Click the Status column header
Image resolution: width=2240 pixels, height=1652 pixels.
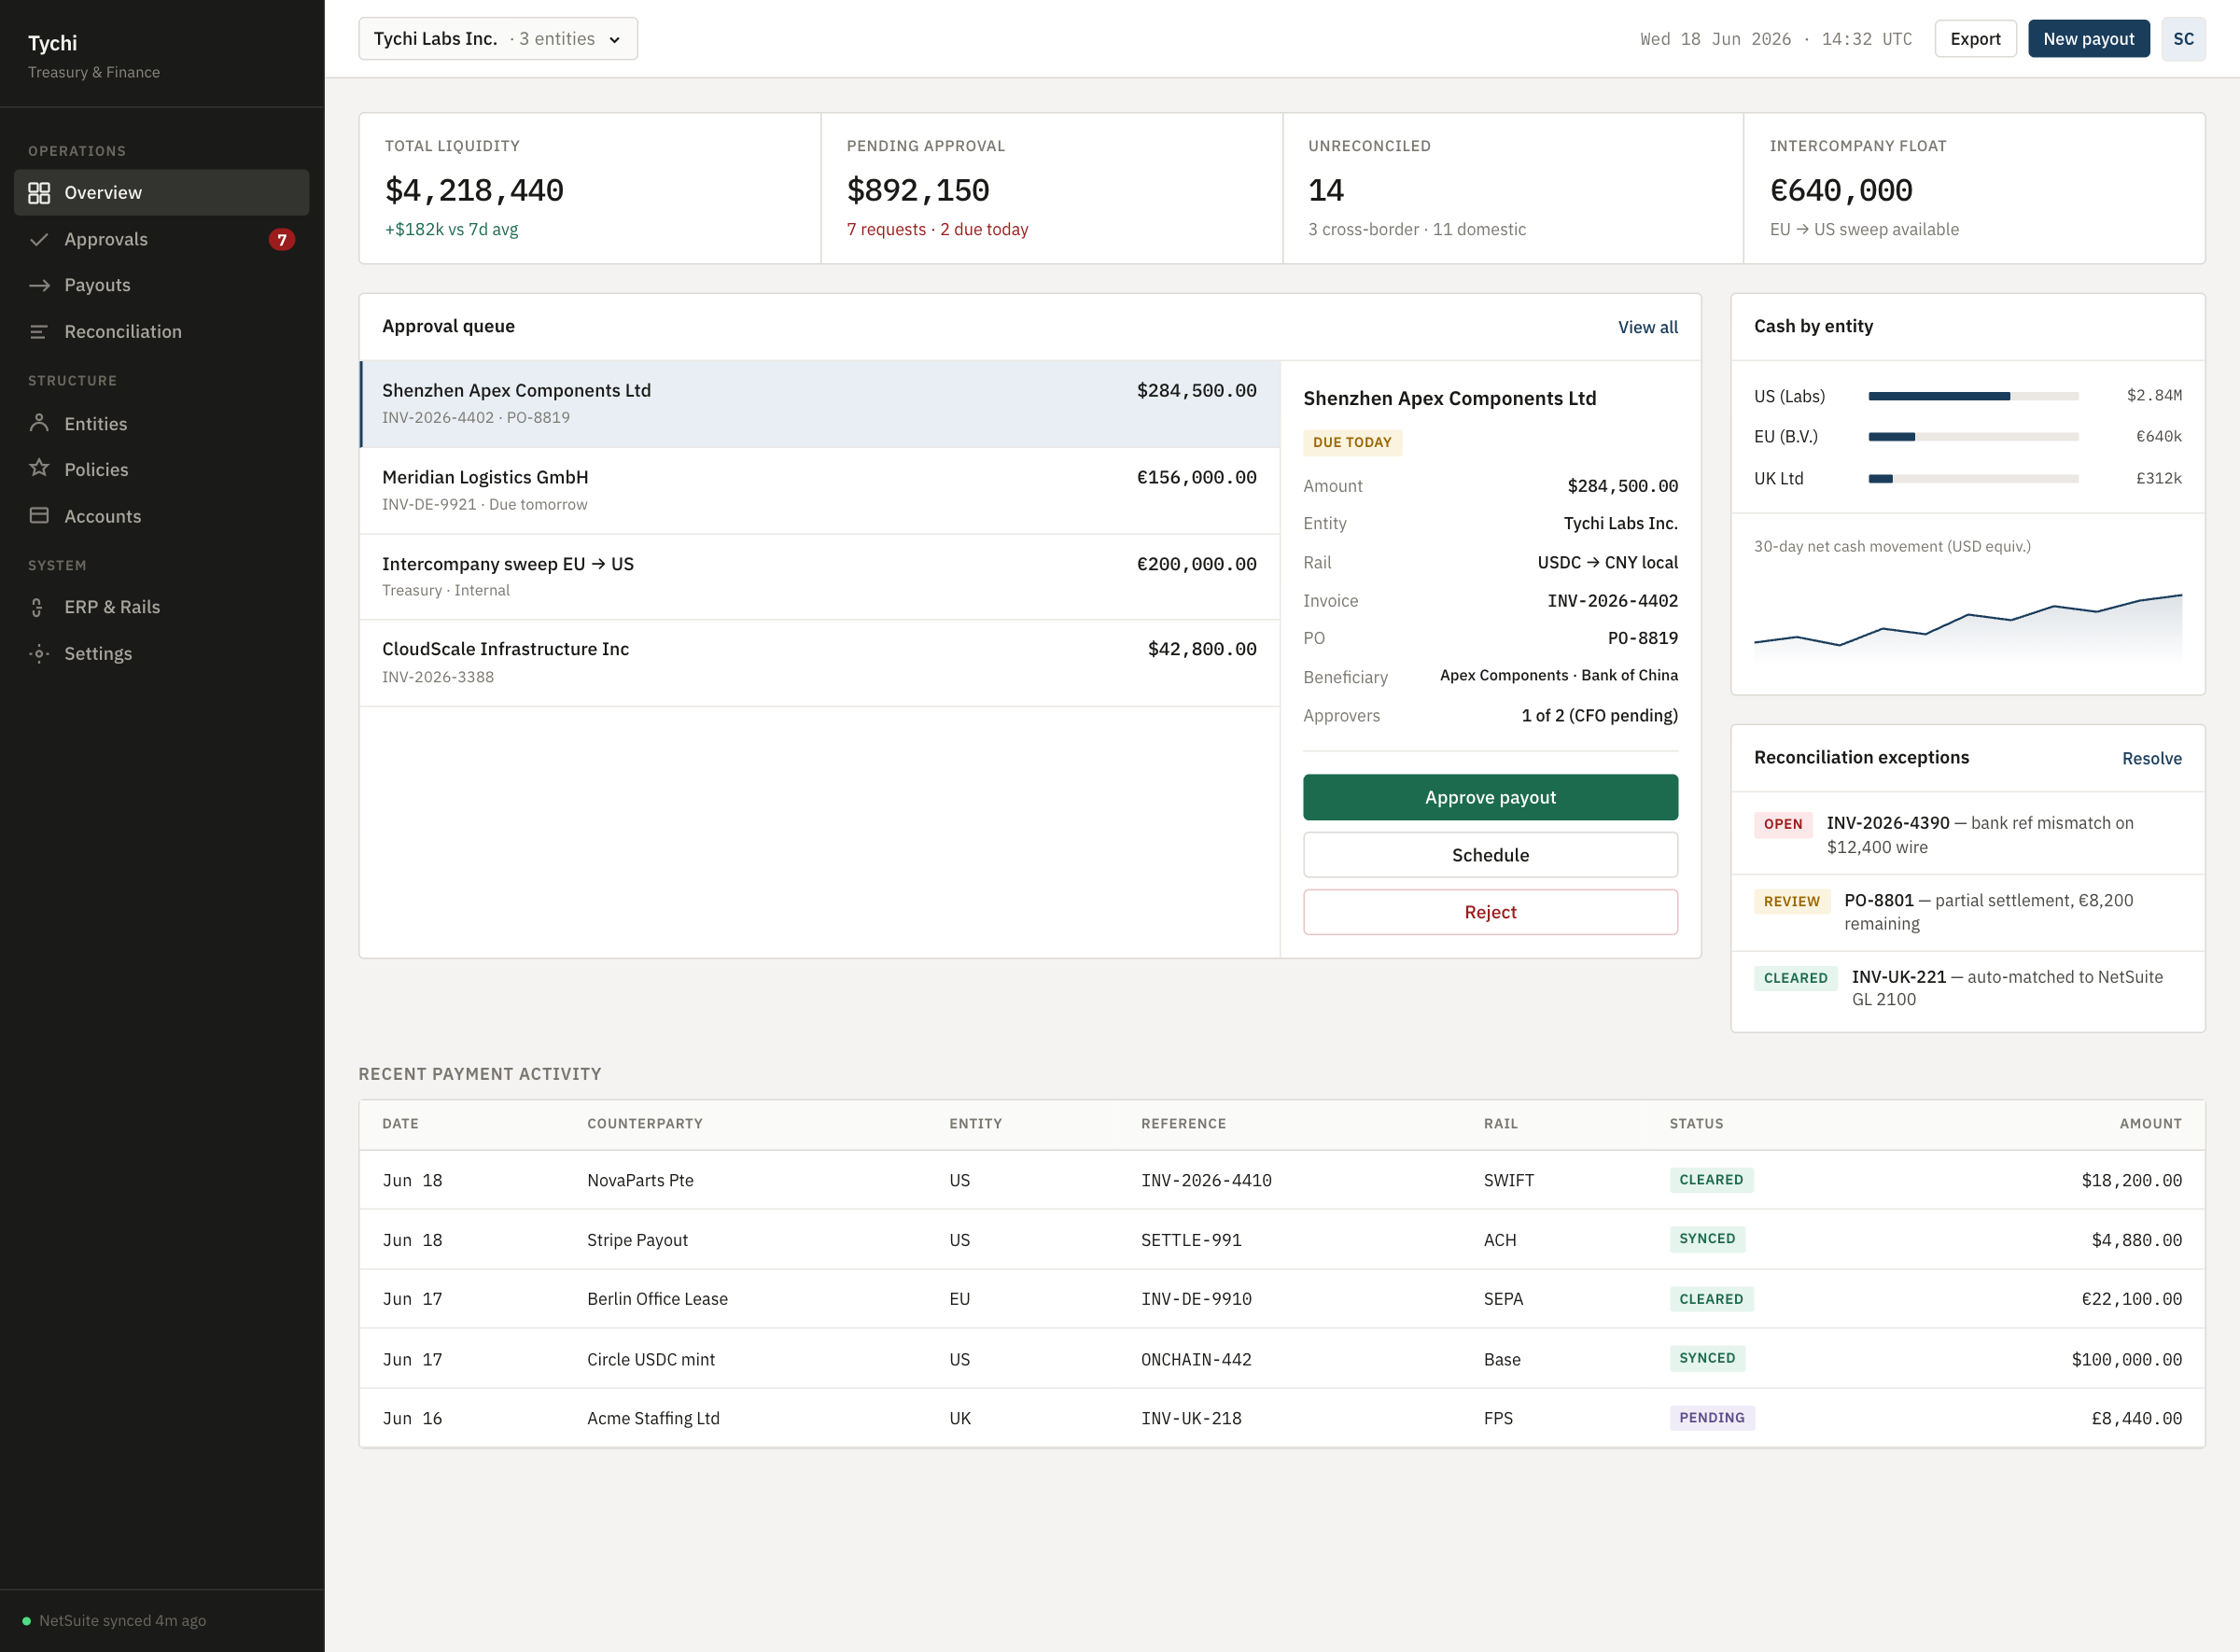click(x=1696, y=1124)
